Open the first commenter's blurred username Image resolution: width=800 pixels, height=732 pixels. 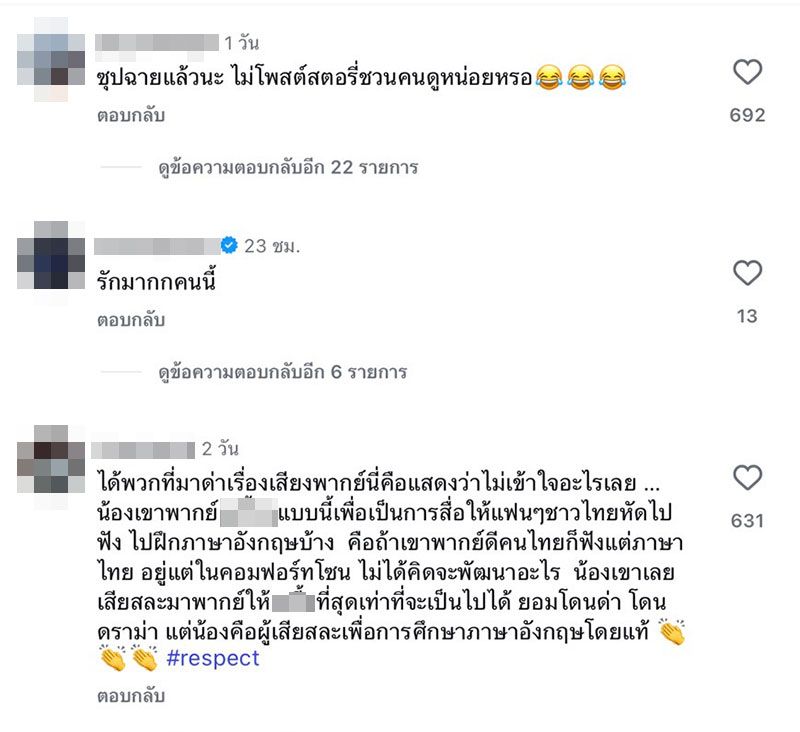tap(157, 42)
